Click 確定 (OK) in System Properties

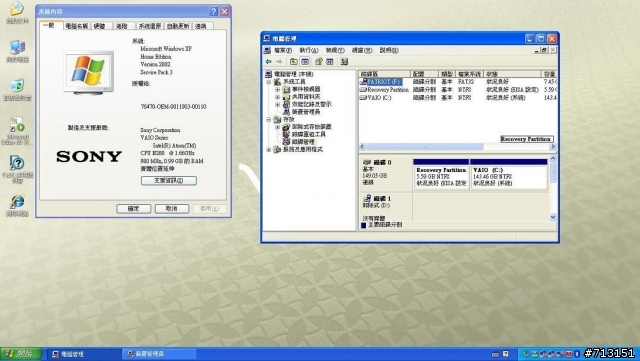(133, 209)
